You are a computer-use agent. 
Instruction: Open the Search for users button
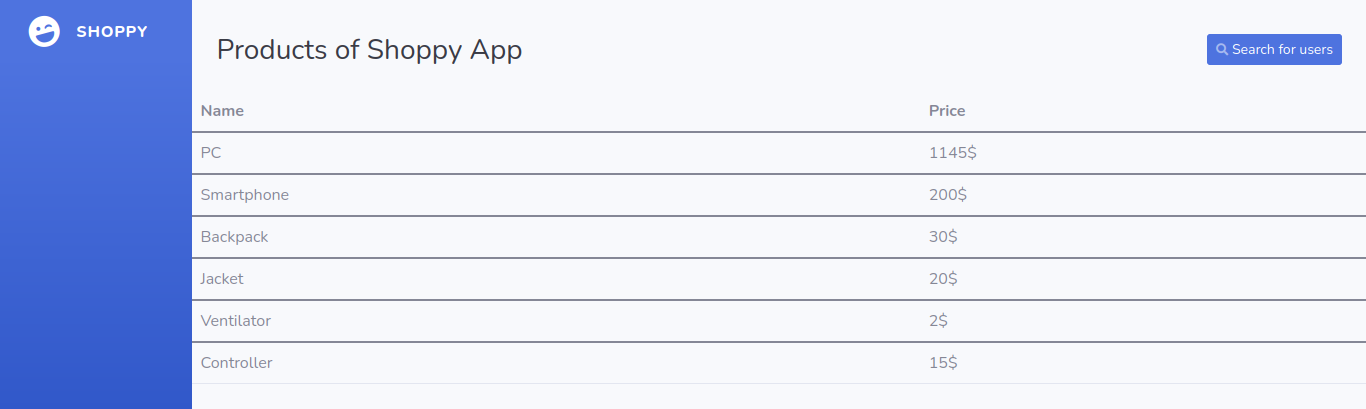coord(1274,49)
